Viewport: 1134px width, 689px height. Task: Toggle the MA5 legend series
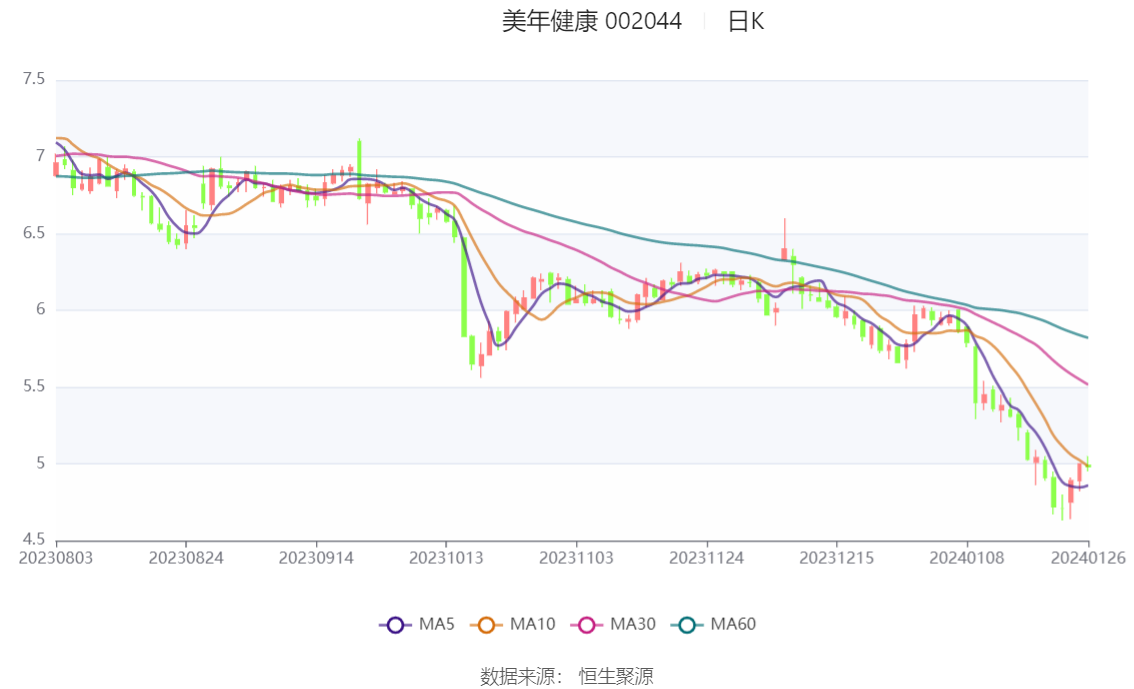click(x=417, y=625)
